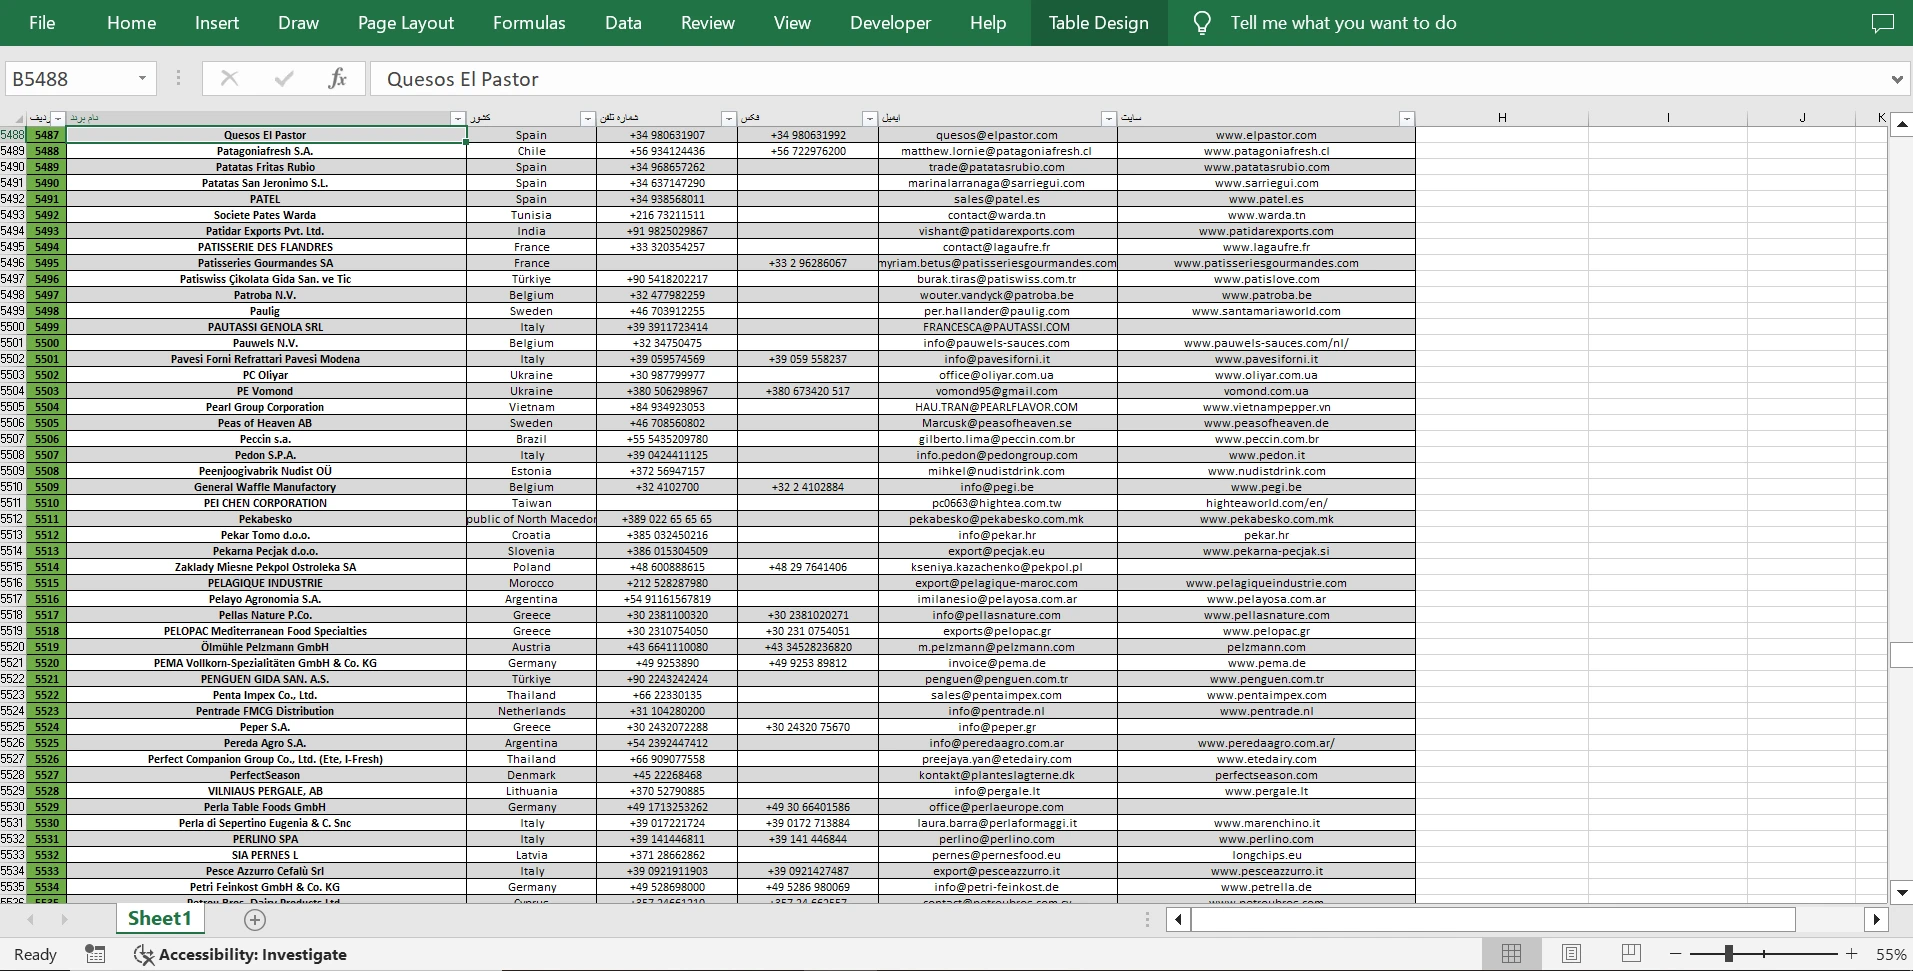
Task: Switch to Page Layout view
Action: [1571, 954]
